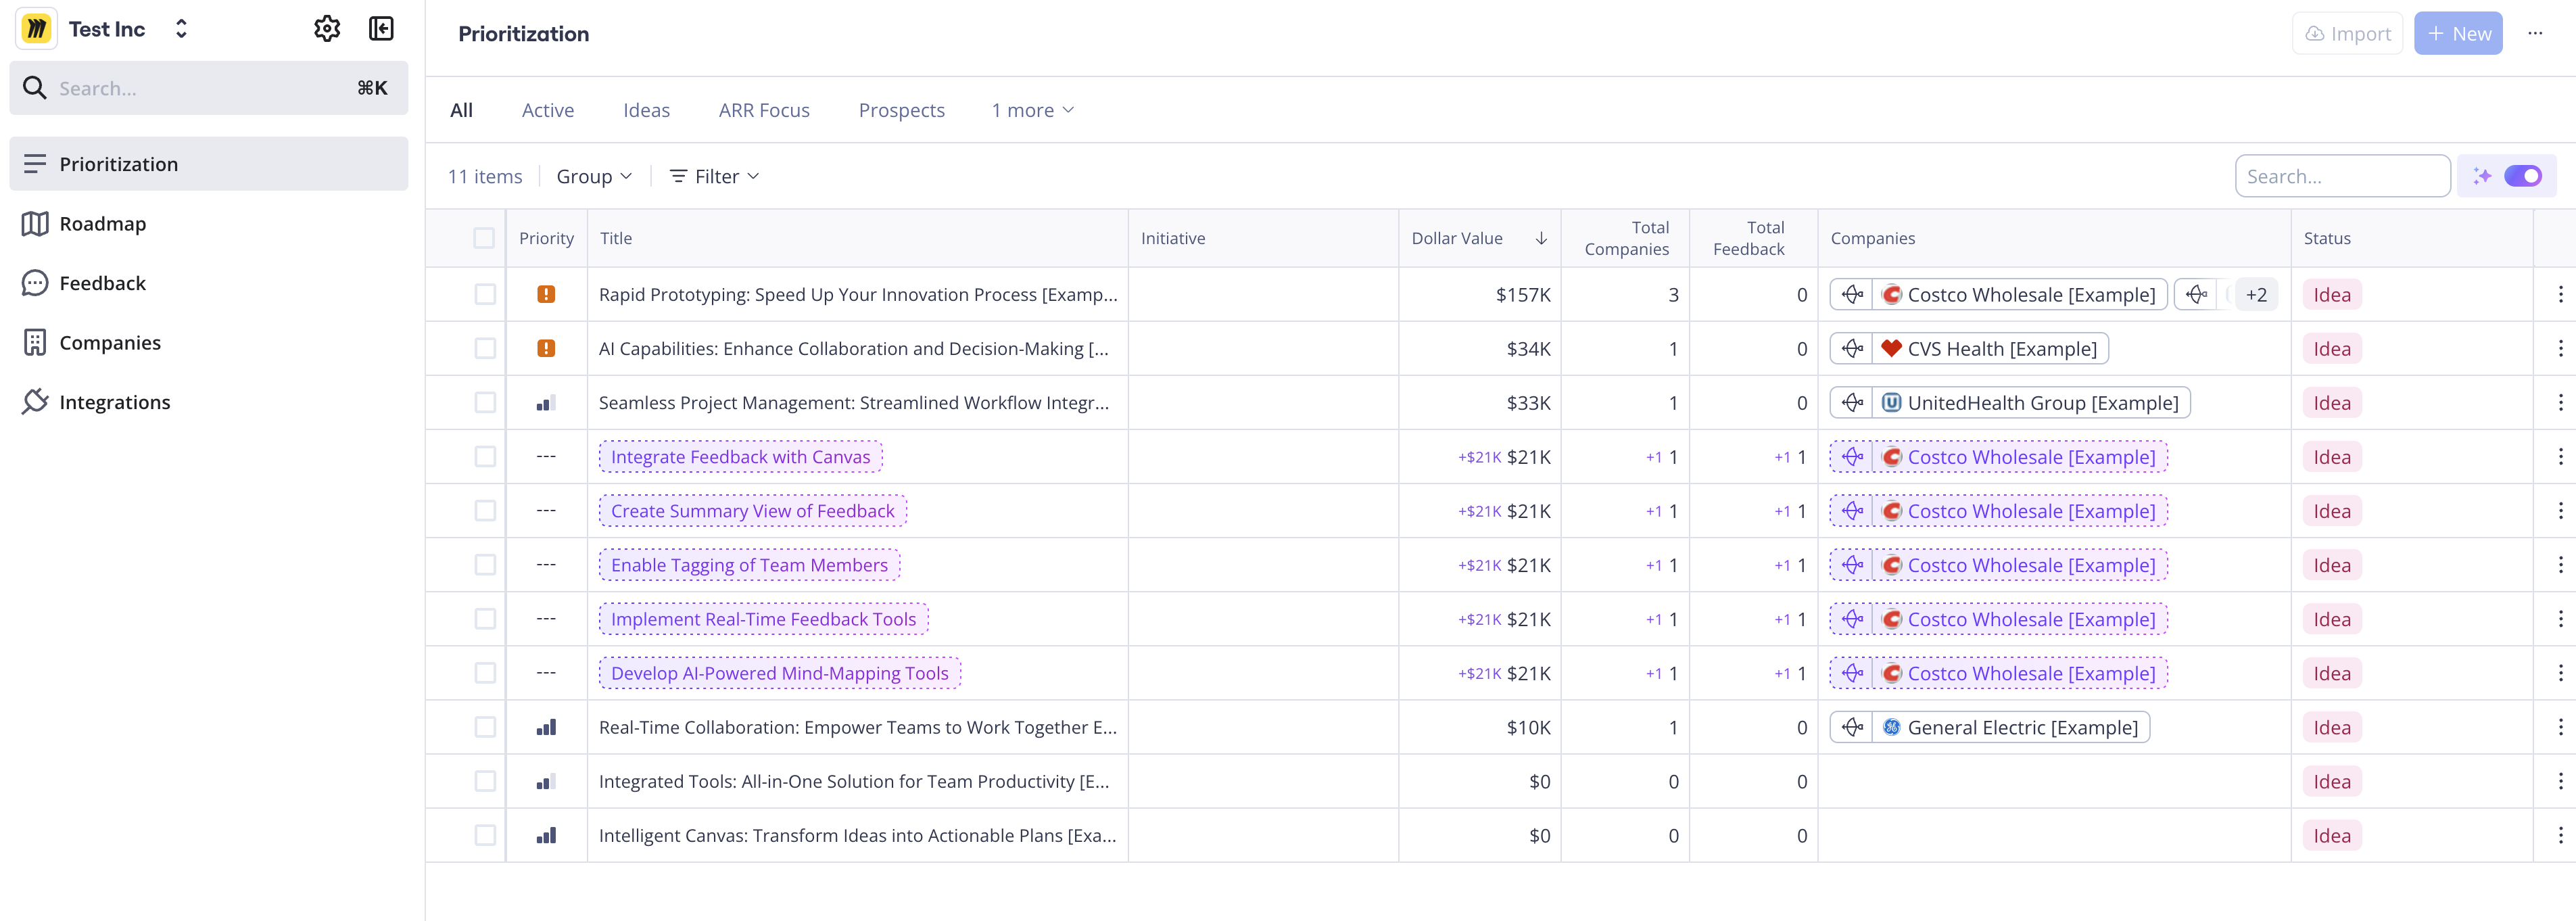Open row actions for Rapid Prototyping row
The height and width of the screenshot is (921, 2576).
click(2560, 294)
